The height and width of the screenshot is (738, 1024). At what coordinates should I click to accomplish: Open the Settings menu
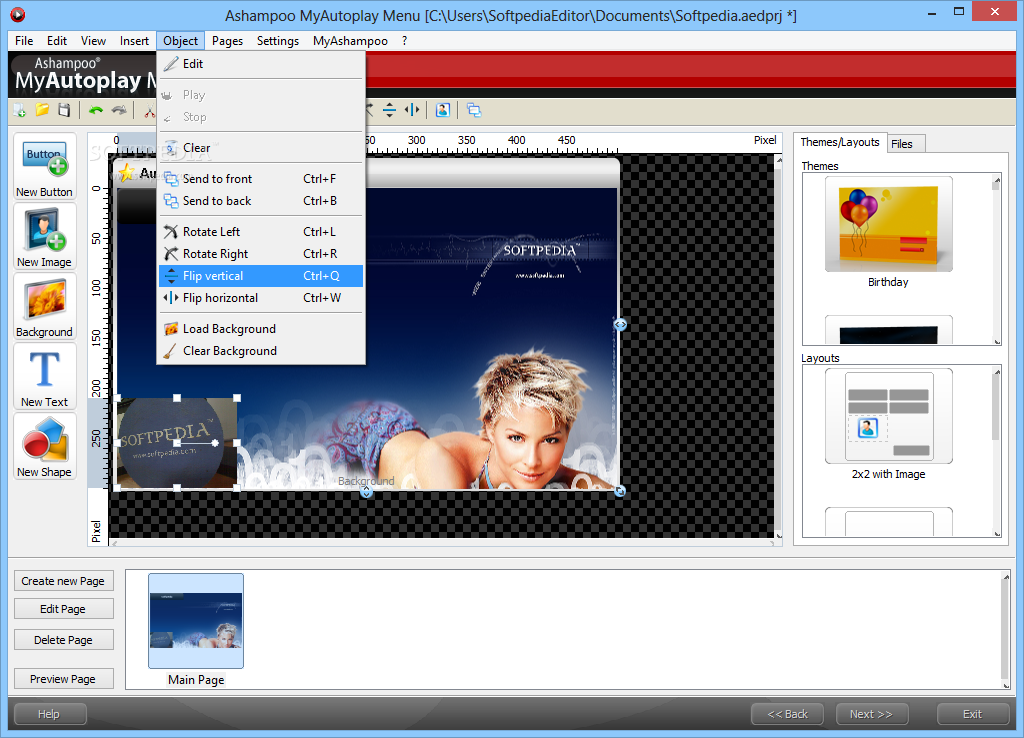click(278, 40)
